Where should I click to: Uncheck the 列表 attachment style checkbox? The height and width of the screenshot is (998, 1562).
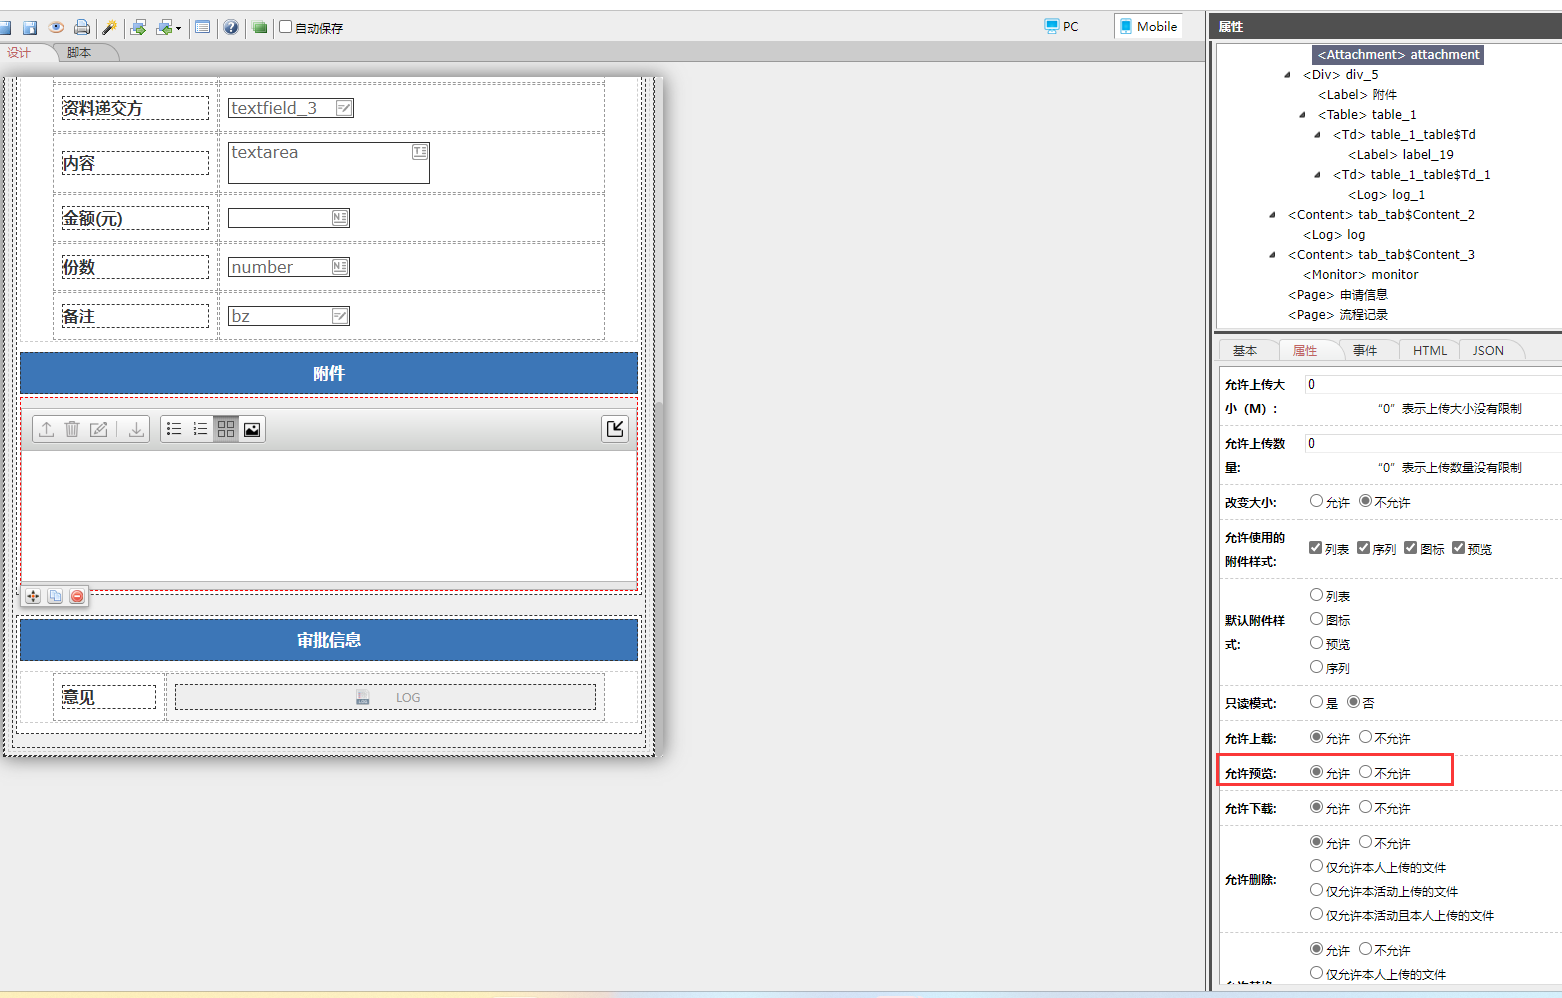coord(1315,548)
